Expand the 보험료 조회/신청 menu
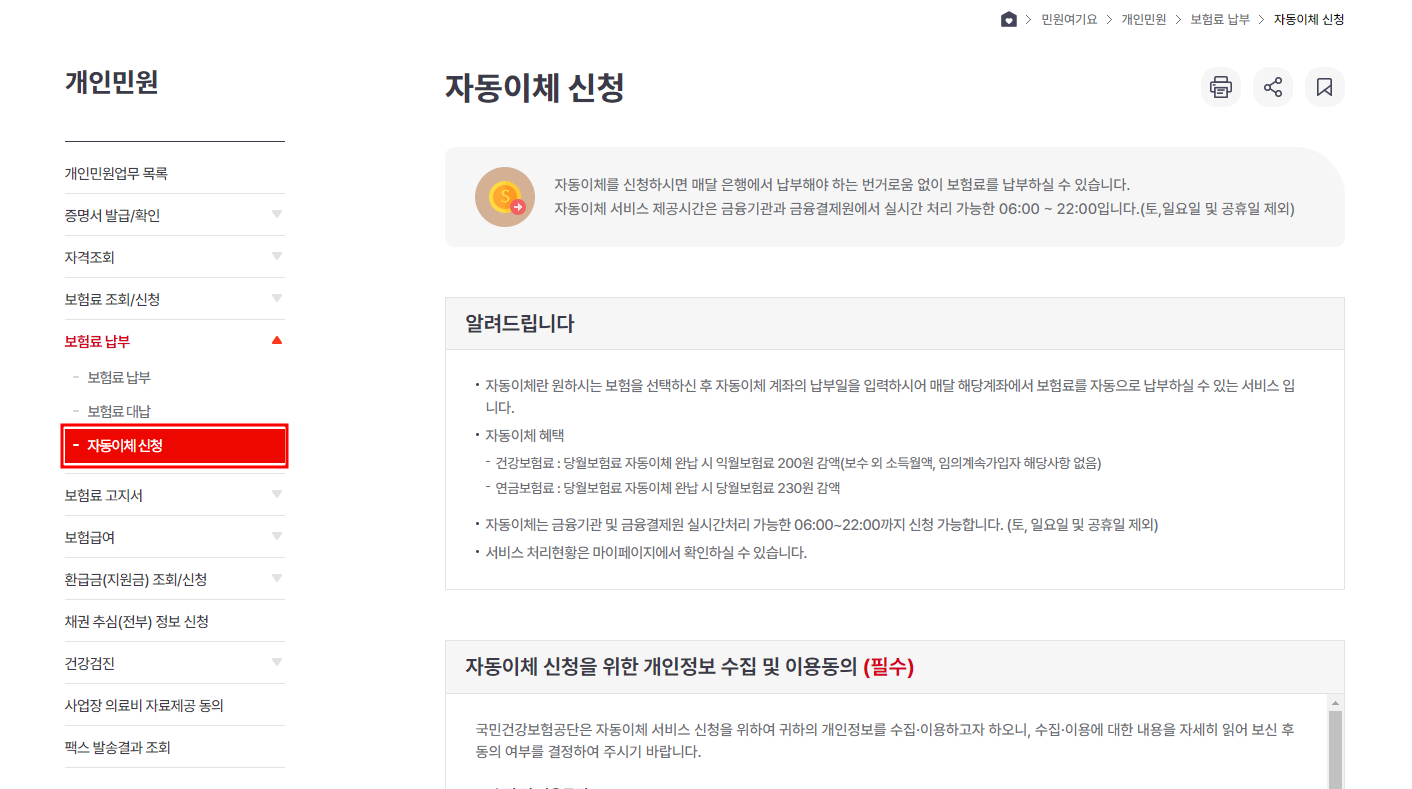The image size is (1412, 789). 277,298
